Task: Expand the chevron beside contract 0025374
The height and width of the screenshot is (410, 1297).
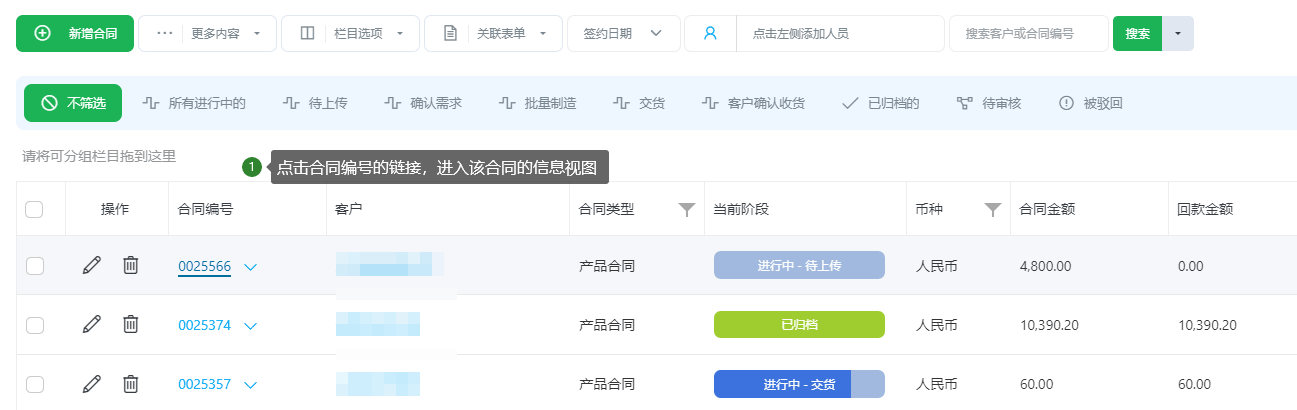Action: tap(250, 326)
